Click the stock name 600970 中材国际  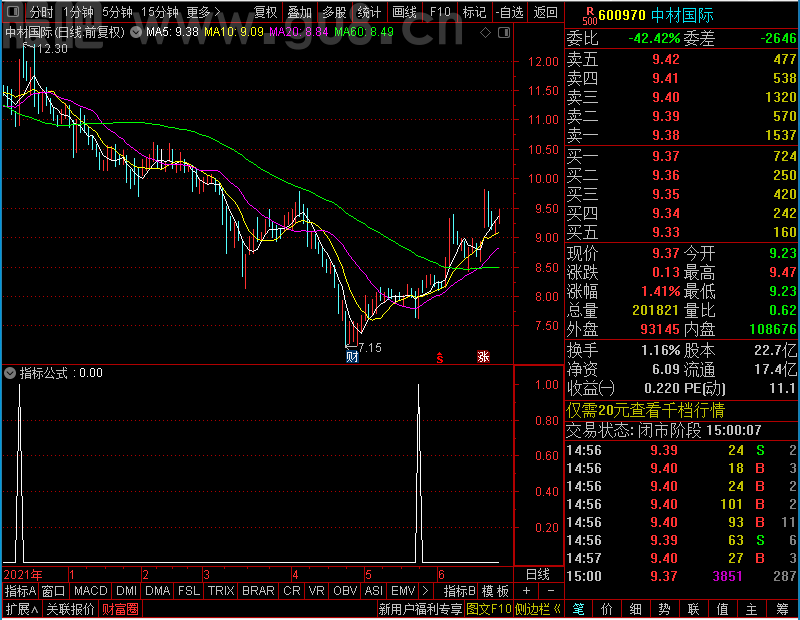point(656,16)
